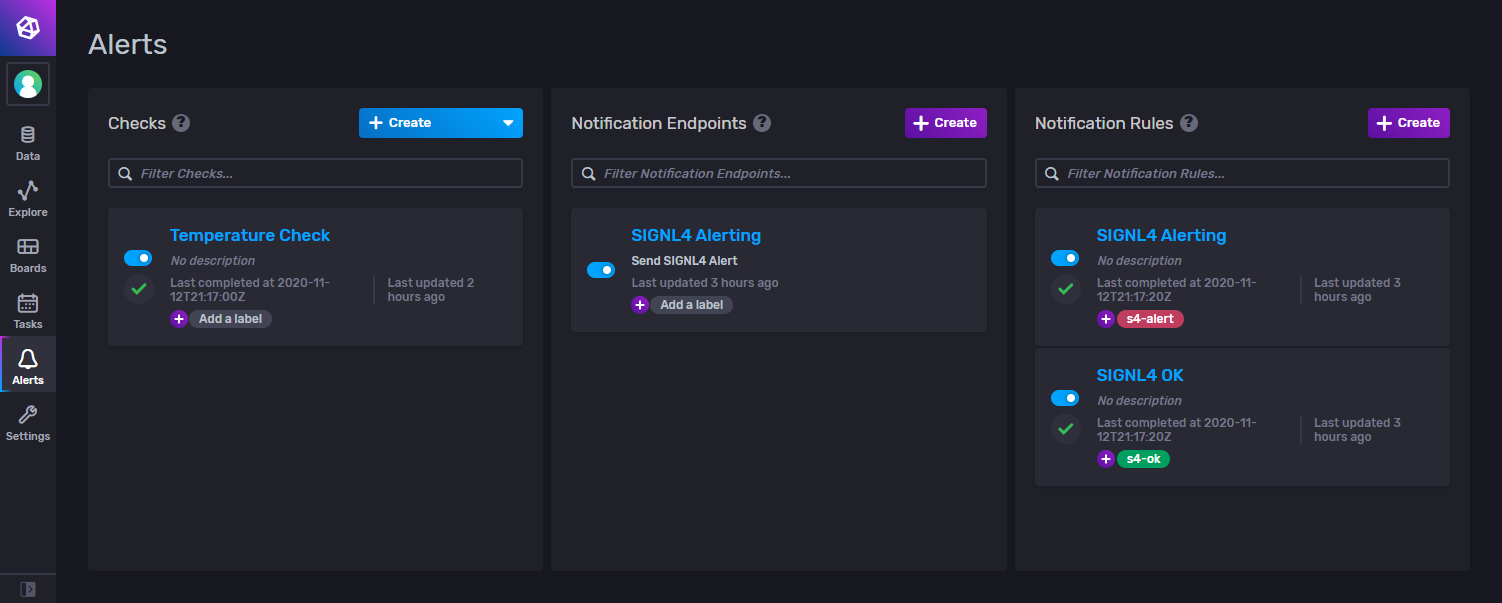
Task: Create a new notification rule
Action: click(1409, 123)
